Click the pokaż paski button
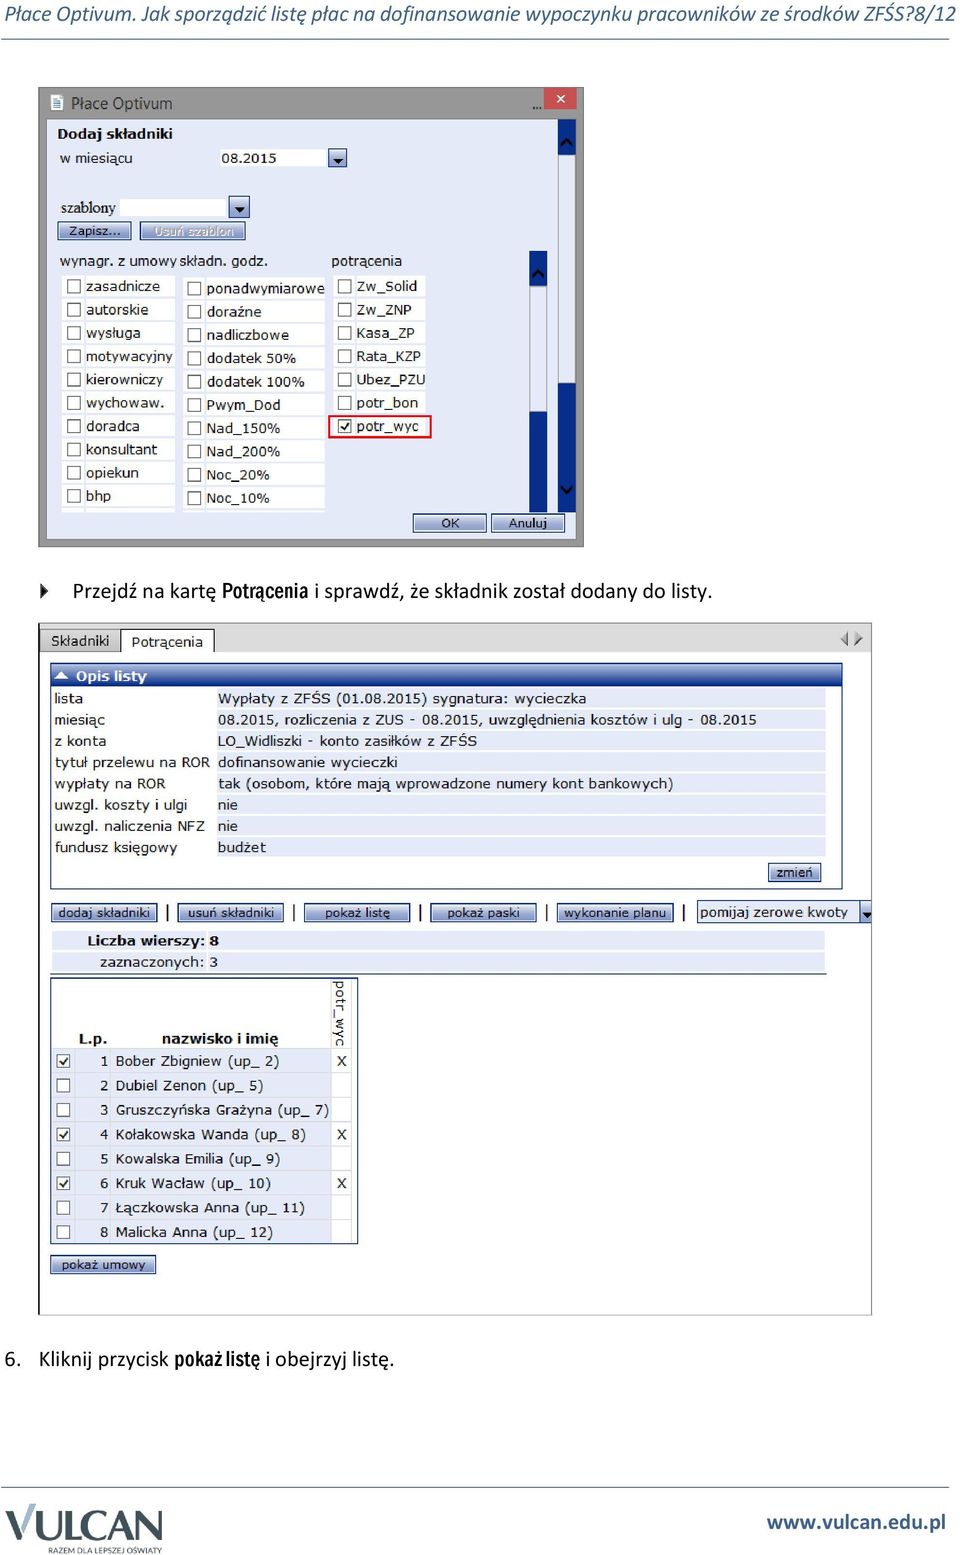 coord(483,912)
